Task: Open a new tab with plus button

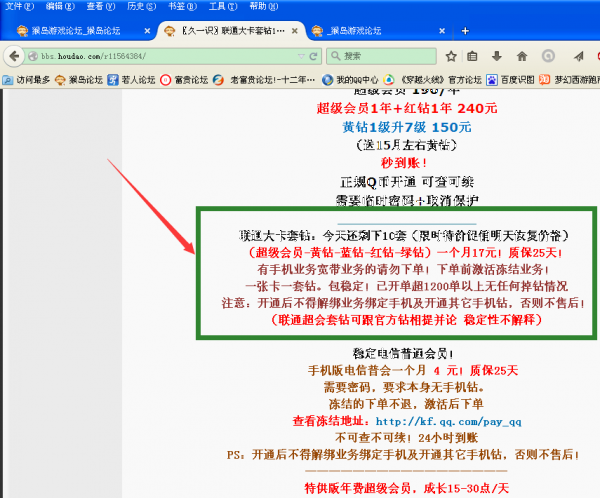Action: coord(465,31)
